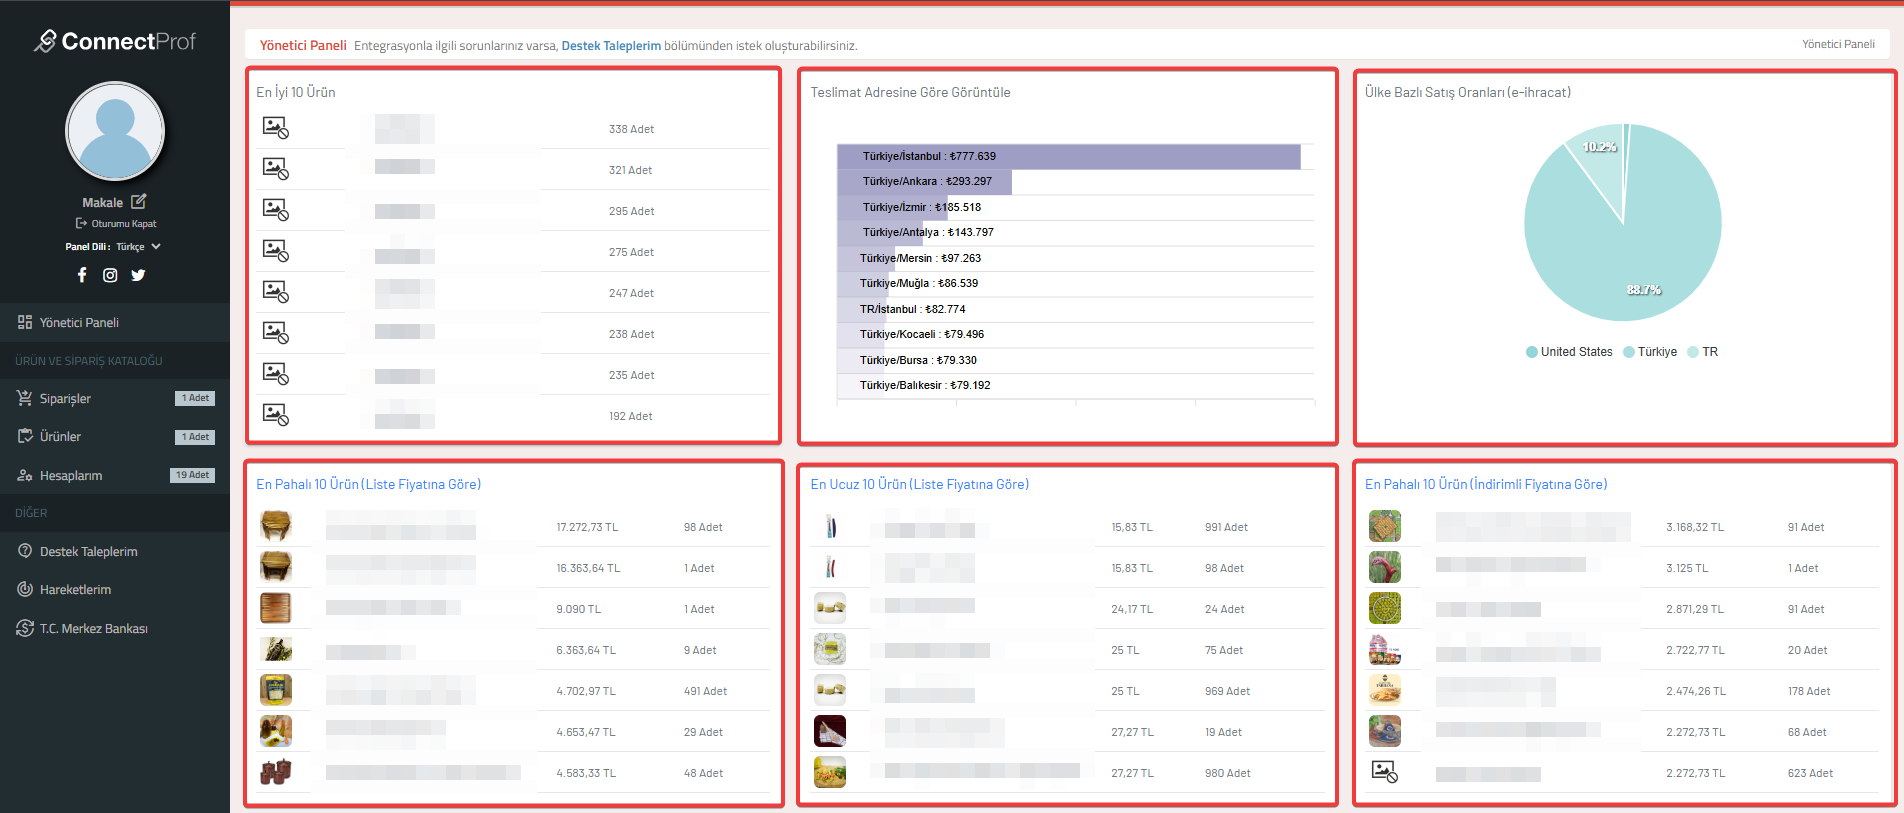This screenshot has width=1904, height=813.
Task: Open the Twitter icon link
Action: point(138,275)
